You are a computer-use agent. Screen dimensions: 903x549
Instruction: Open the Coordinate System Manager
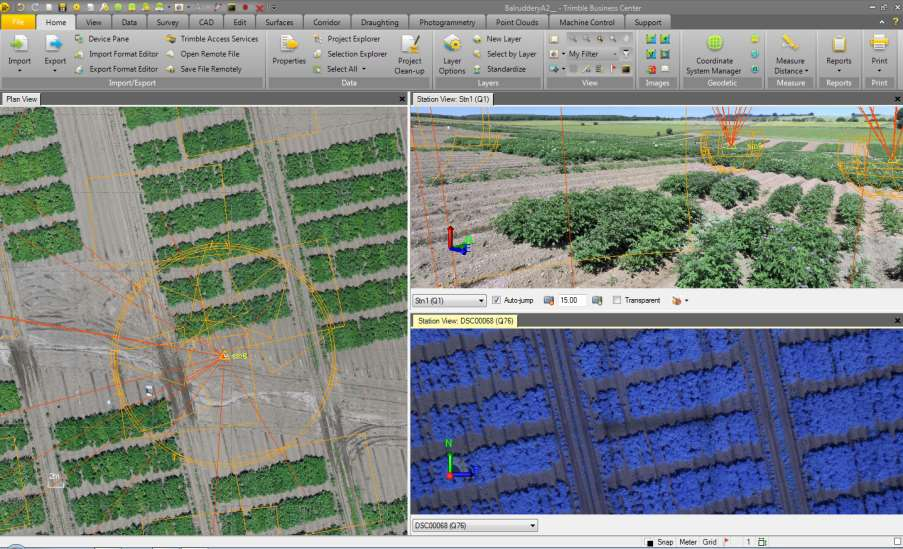714,54
